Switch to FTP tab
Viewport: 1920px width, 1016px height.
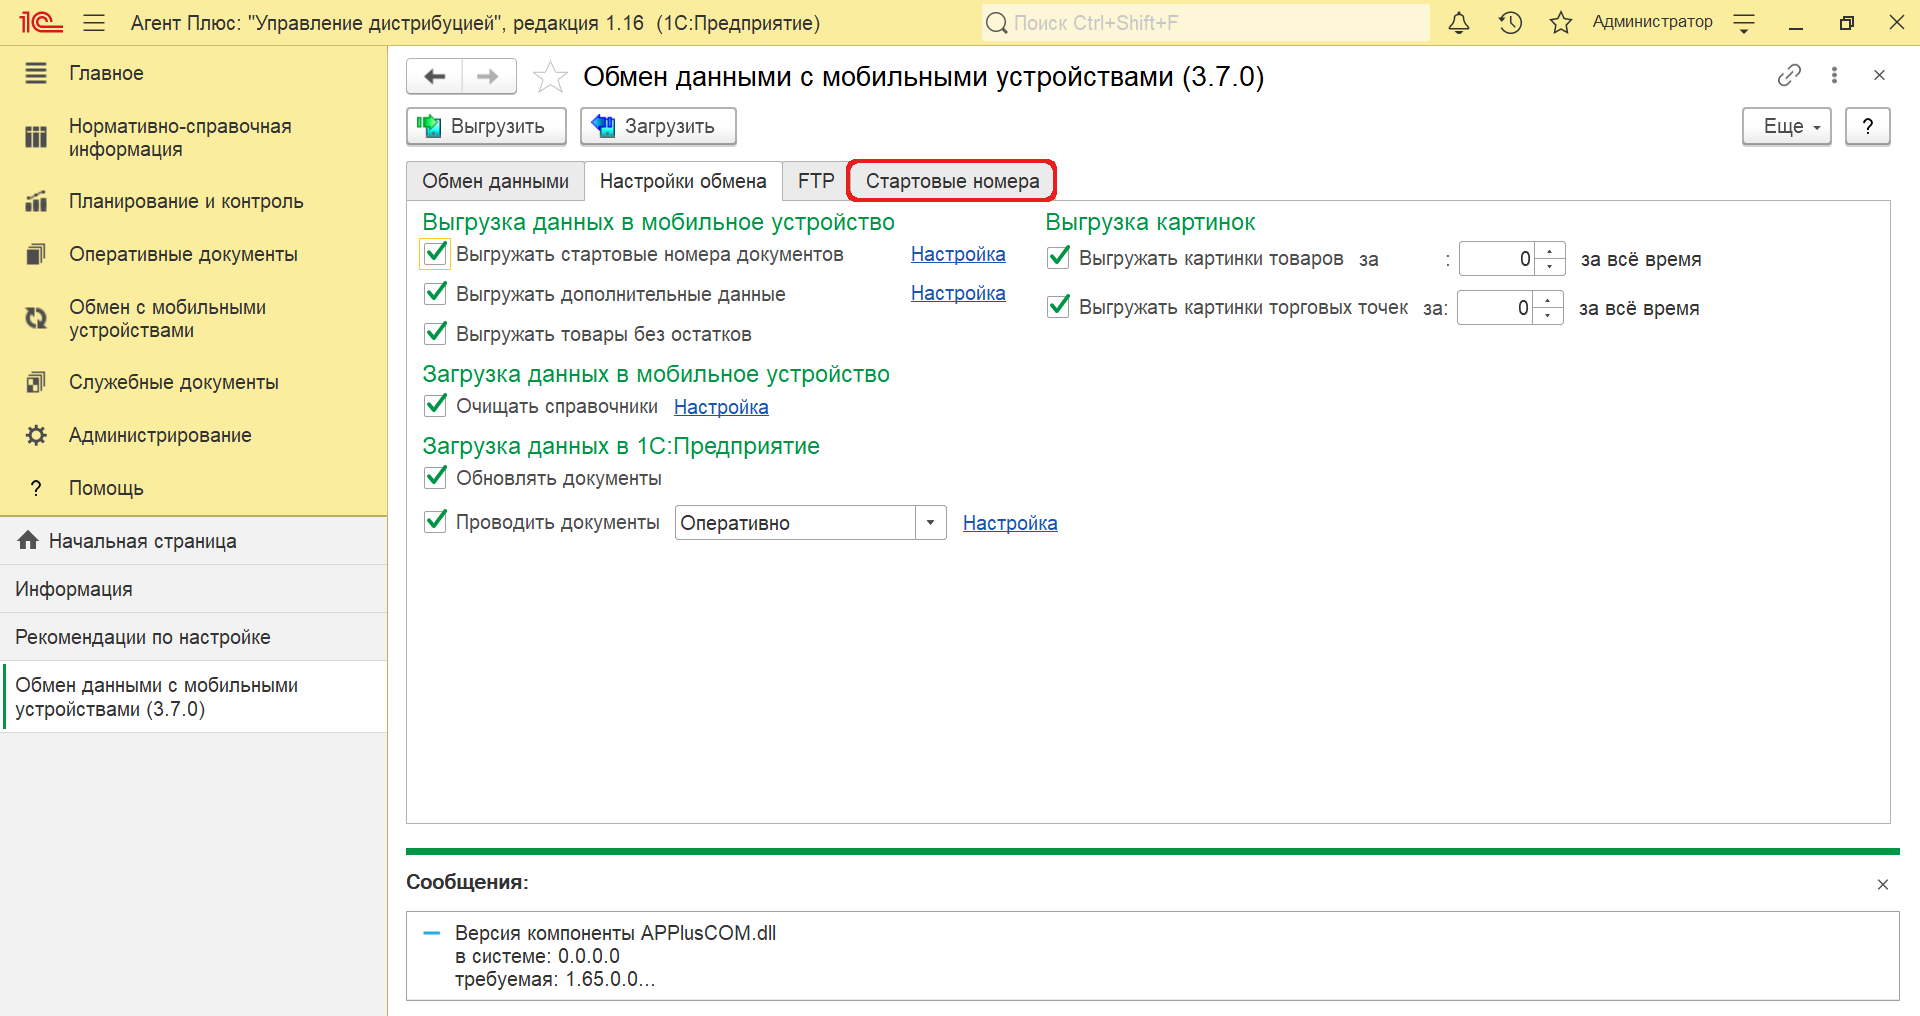816,181
